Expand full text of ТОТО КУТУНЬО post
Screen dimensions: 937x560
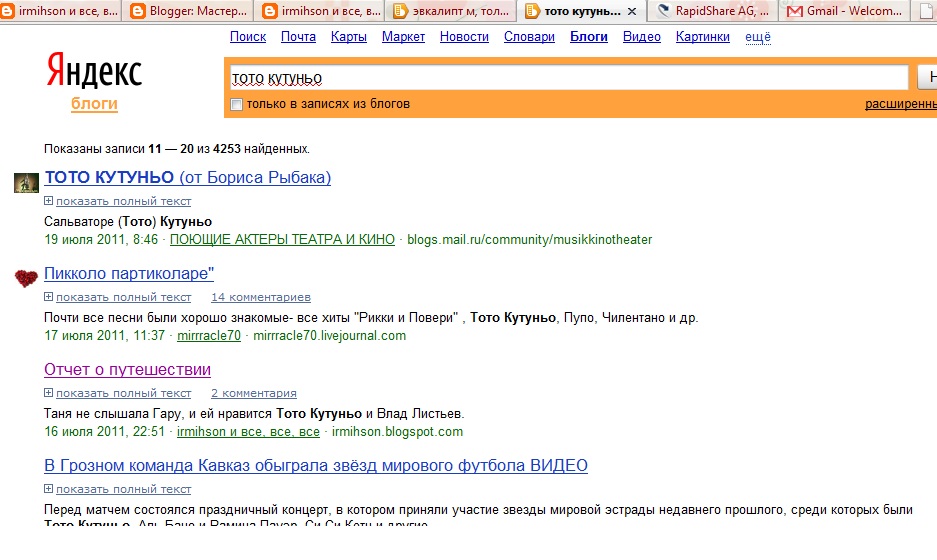[x=118, y=201]
